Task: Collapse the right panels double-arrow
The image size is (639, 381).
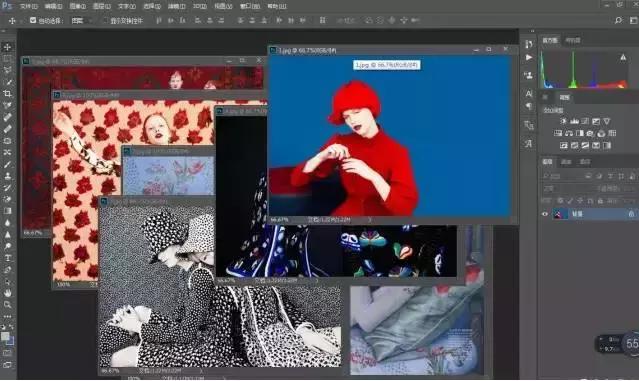Action: (x=532, y=31)
